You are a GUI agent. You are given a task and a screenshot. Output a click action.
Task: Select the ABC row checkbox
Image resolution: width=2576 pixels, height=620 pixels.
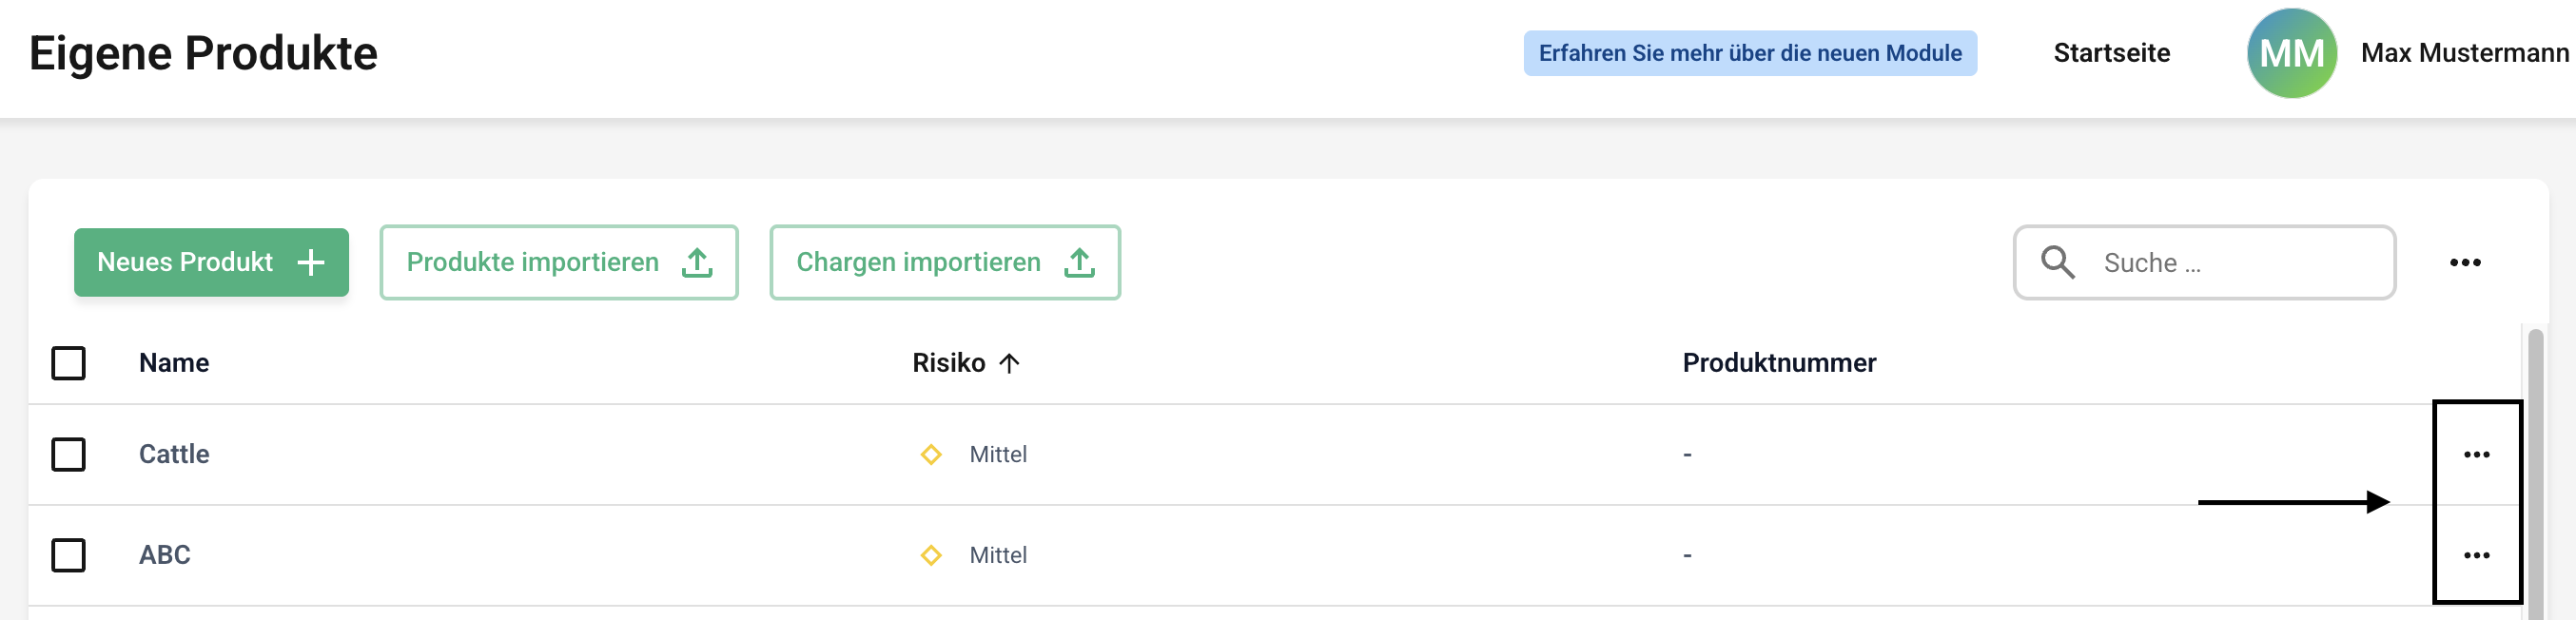[68, 555]
